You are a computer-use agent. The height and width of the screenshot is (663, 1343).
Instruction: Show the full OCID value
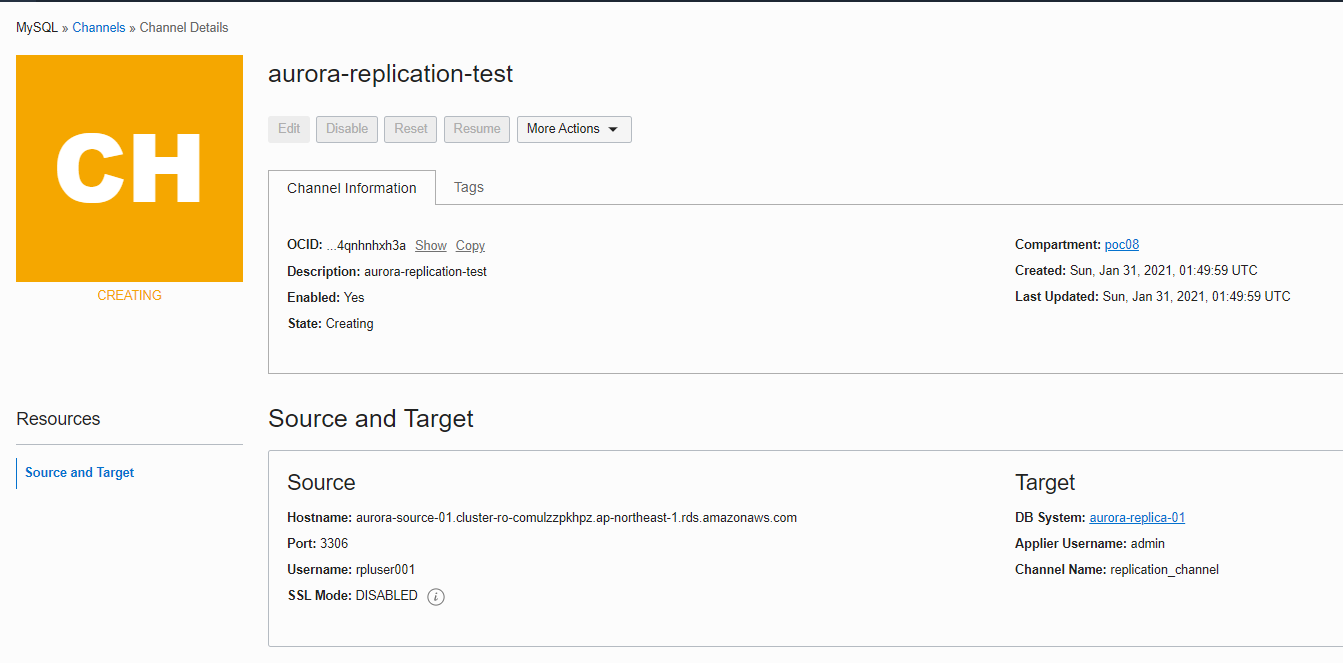pyautogui.click(x=431, y=245)
